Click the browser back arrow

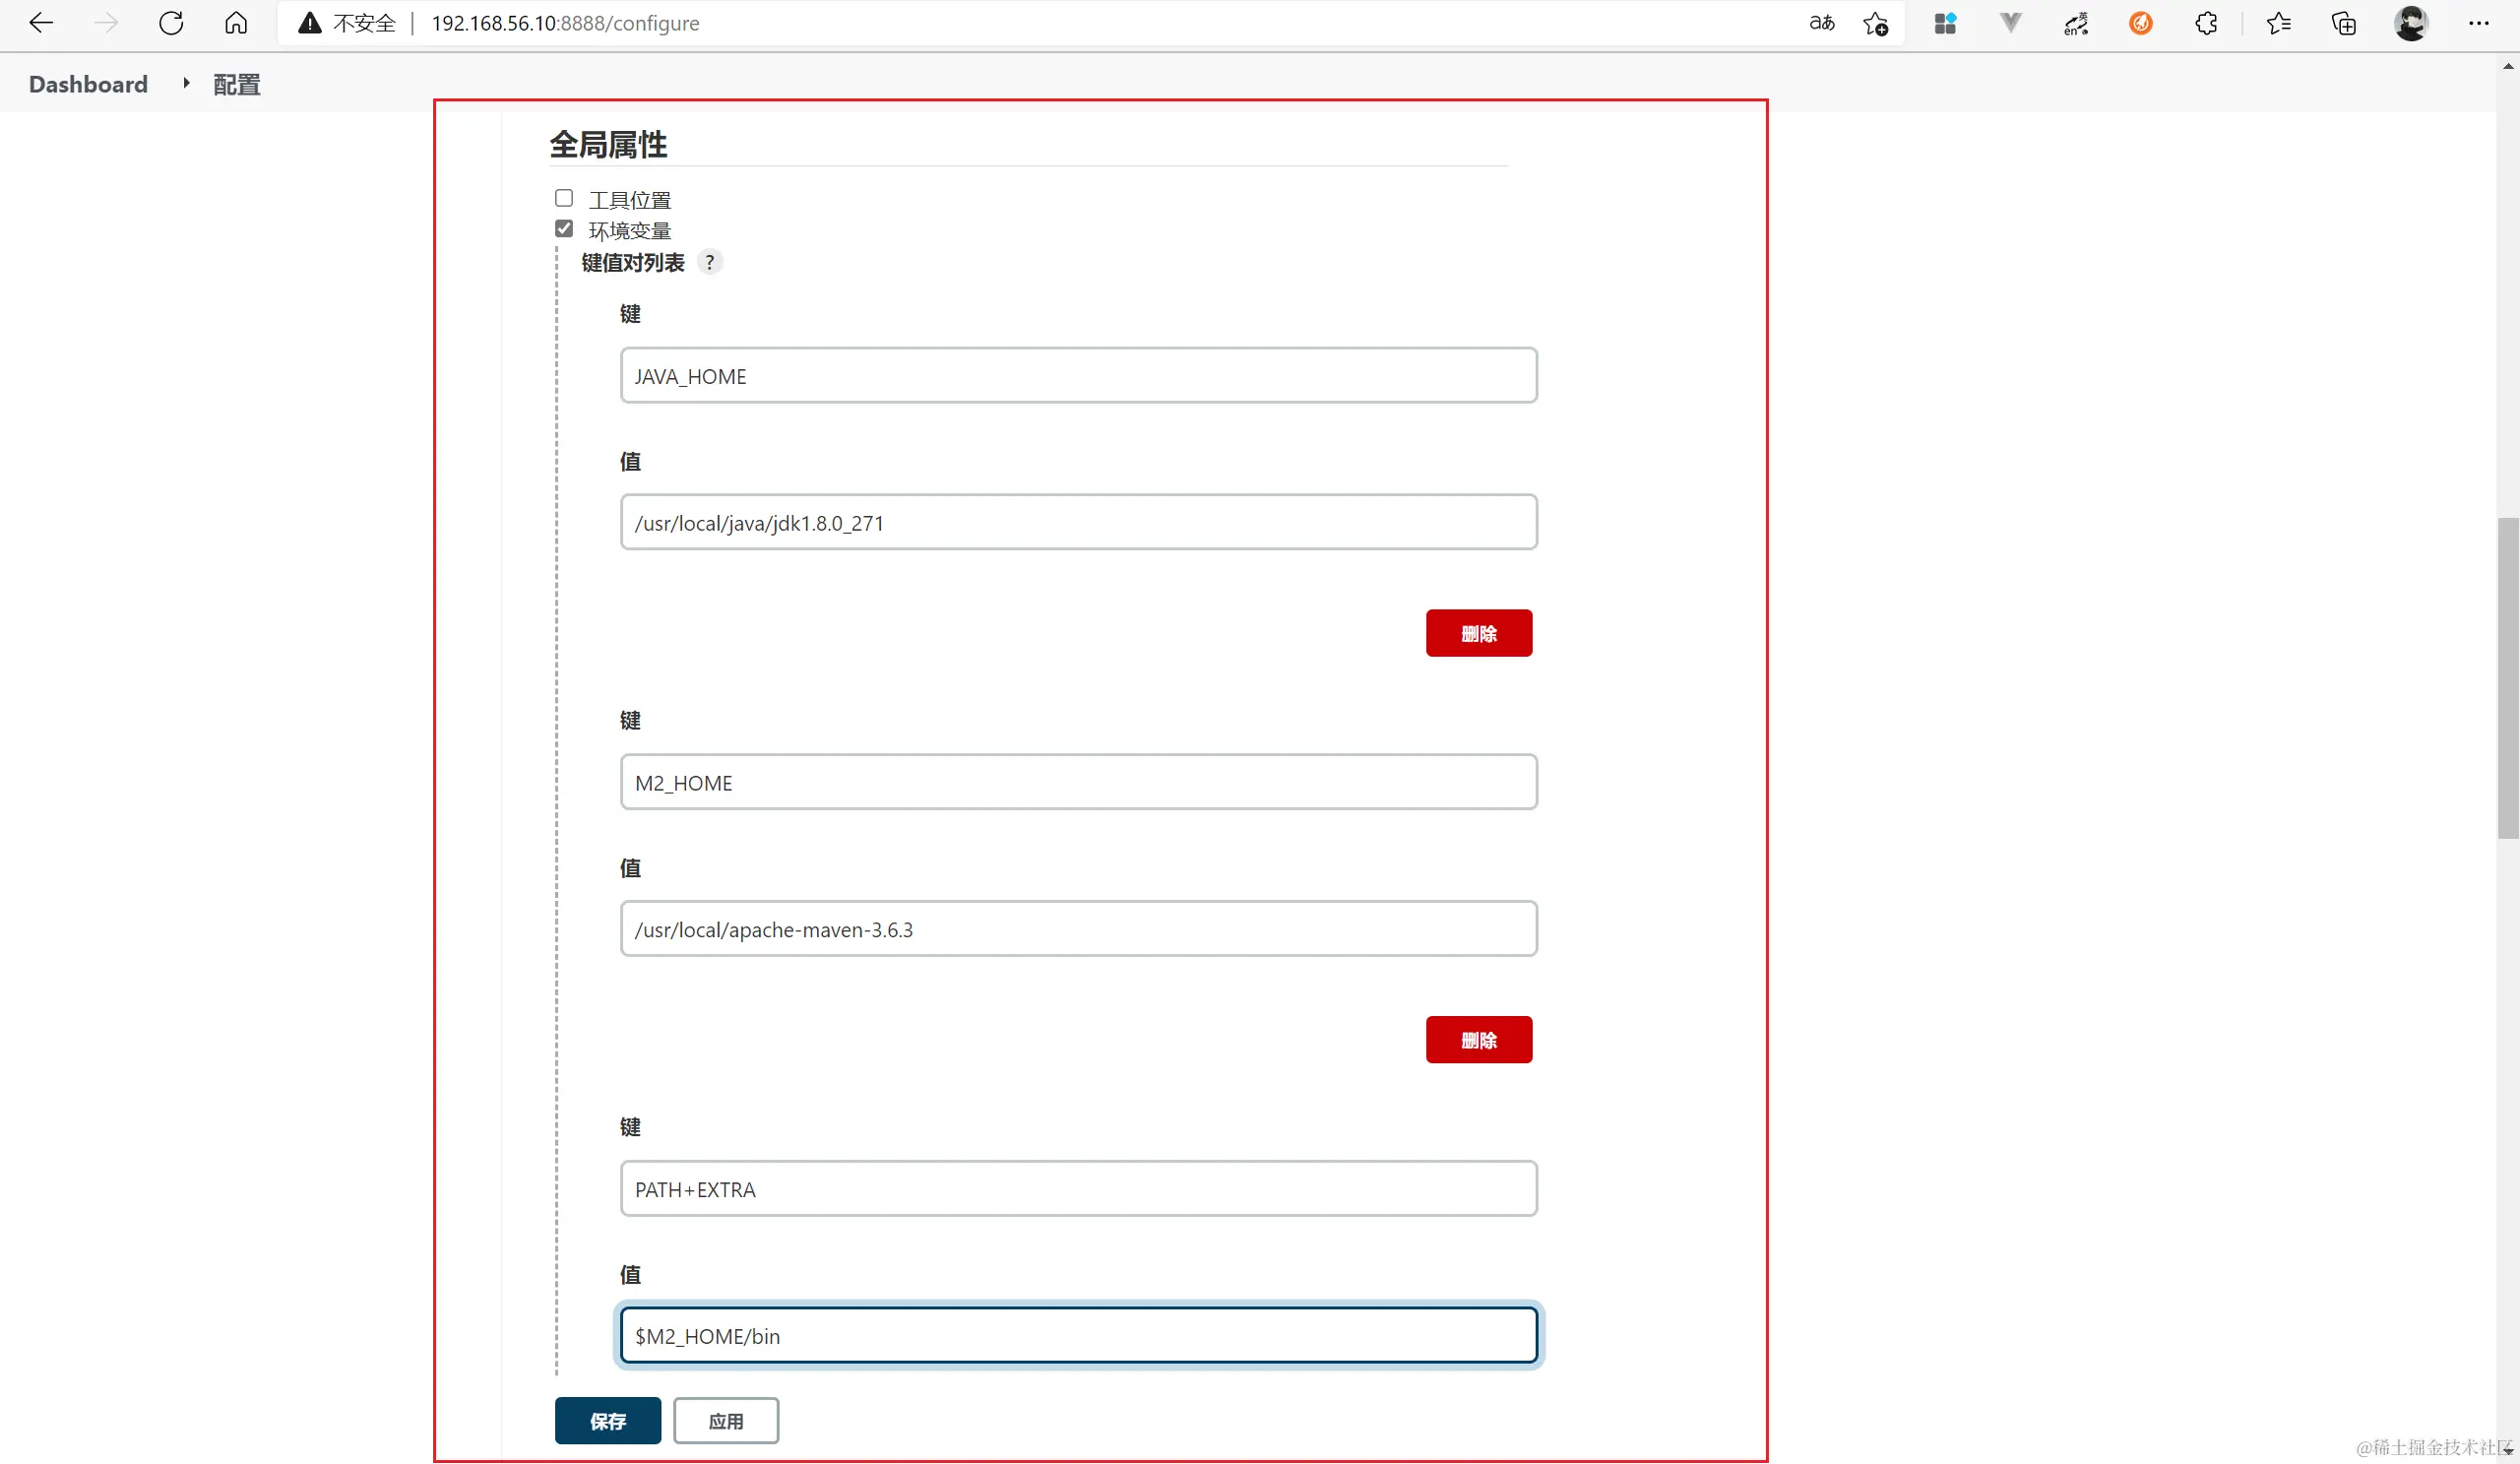(x=41, y=23)
